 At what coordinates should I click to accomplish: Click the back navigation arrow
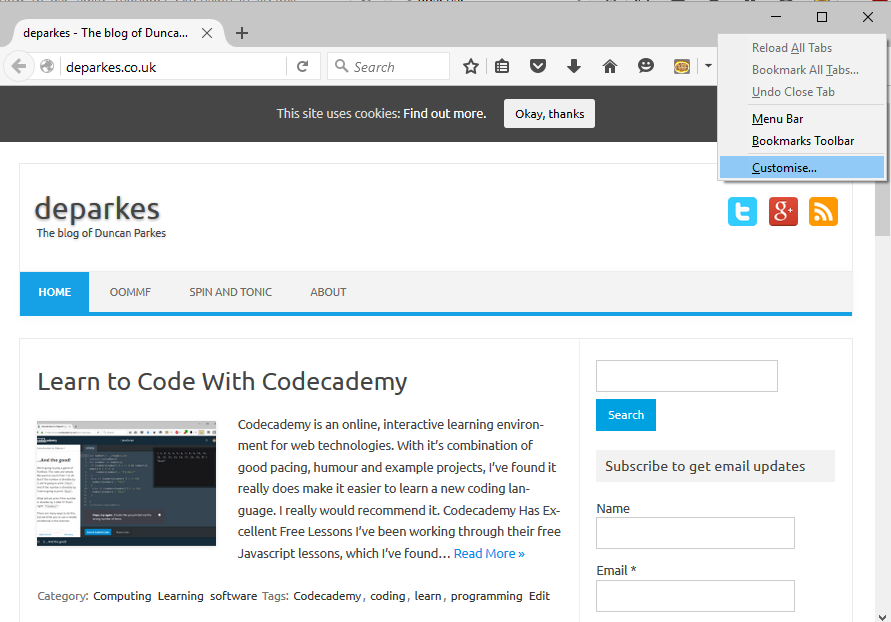click(20, 66)
